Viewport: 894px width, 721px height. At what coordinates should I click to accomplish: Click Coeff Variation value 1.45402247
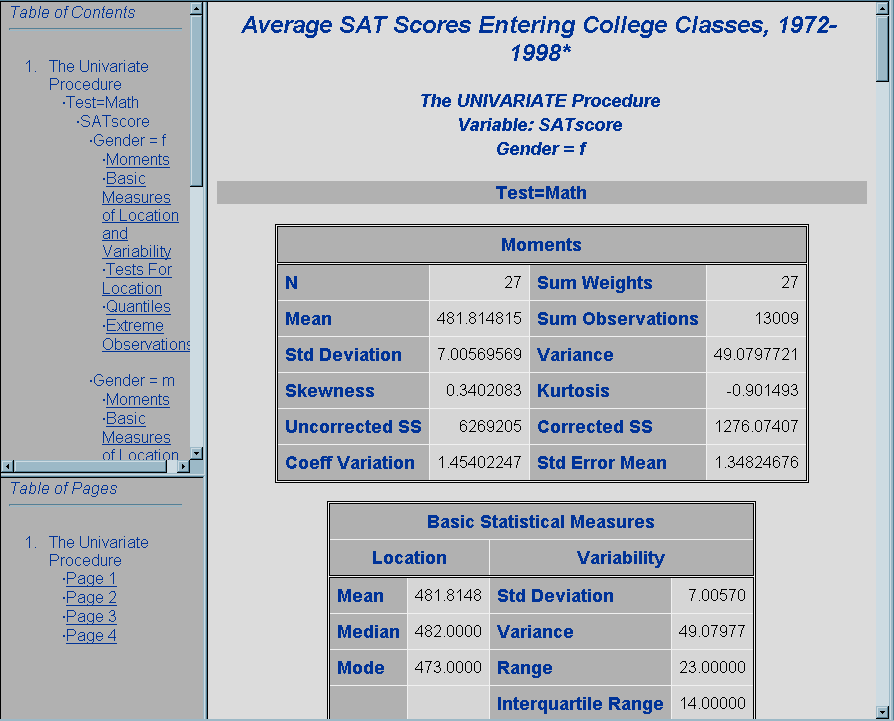click(479, 462)
